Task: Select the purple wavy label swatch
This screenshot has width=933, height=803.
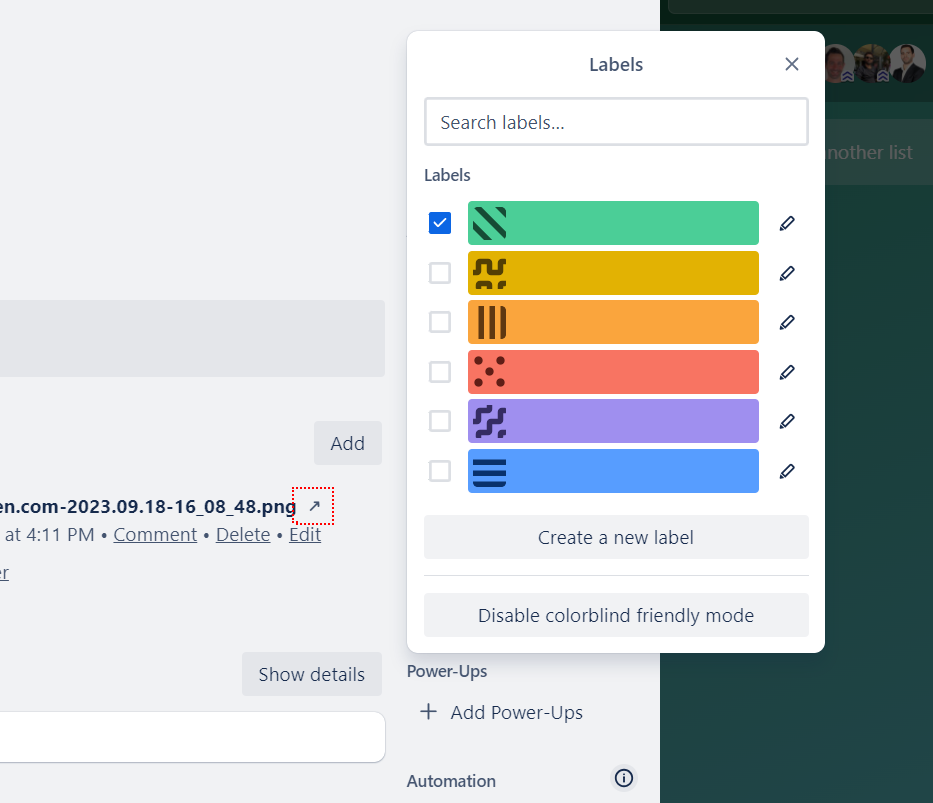Action: (x=613, y=421)
